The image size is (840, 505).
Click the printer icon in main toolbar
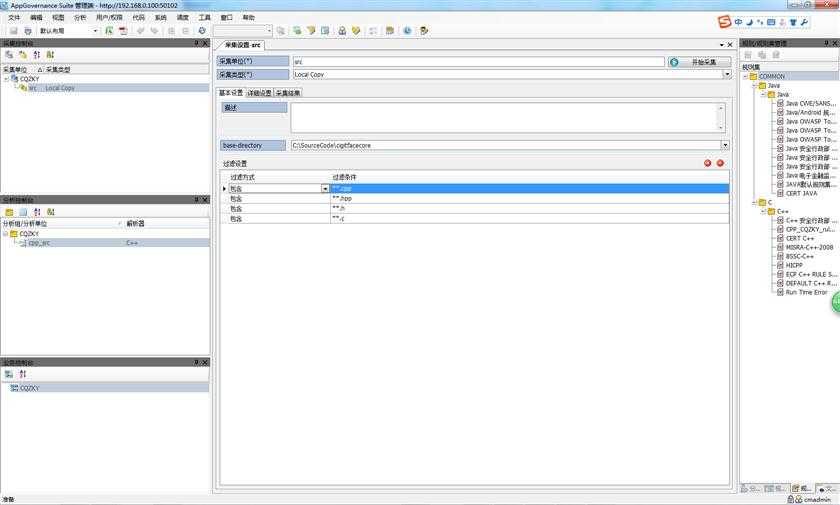click(28, 31)
